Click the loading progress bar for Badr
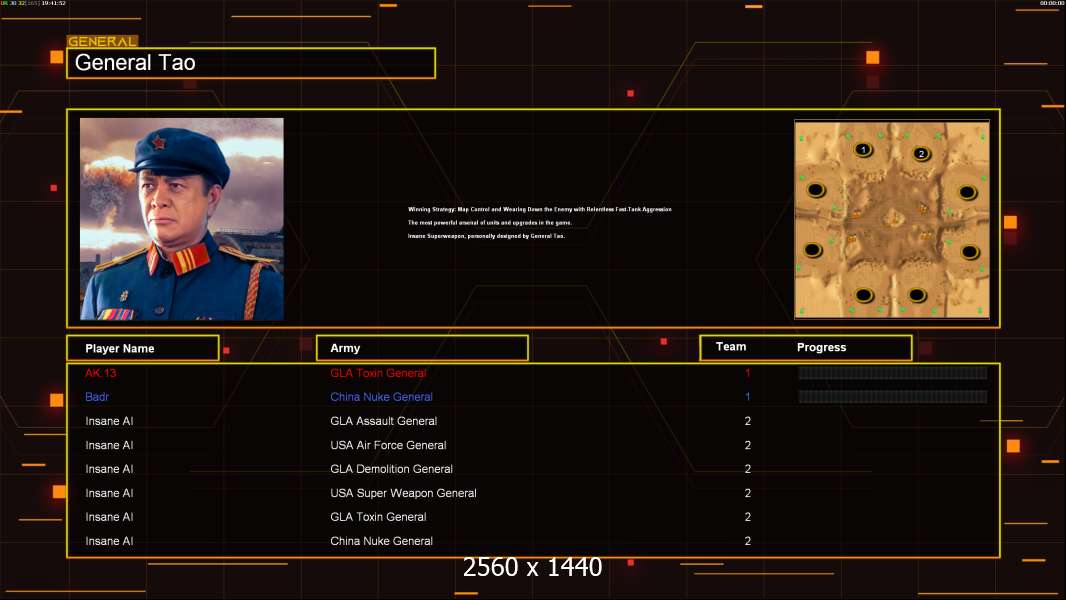 pyautogui.click(x=893, y=396)
